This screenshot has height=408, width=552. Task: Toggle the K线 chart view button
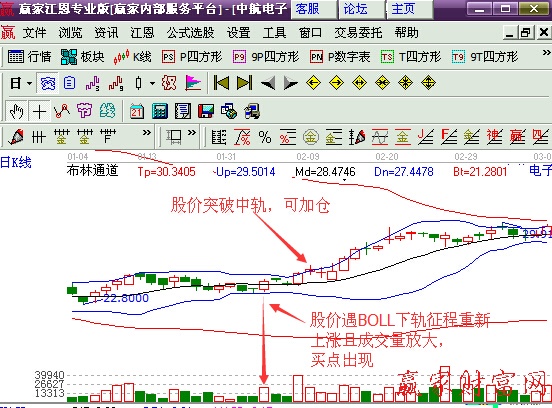pyautogui.click(x=132, y=57)
